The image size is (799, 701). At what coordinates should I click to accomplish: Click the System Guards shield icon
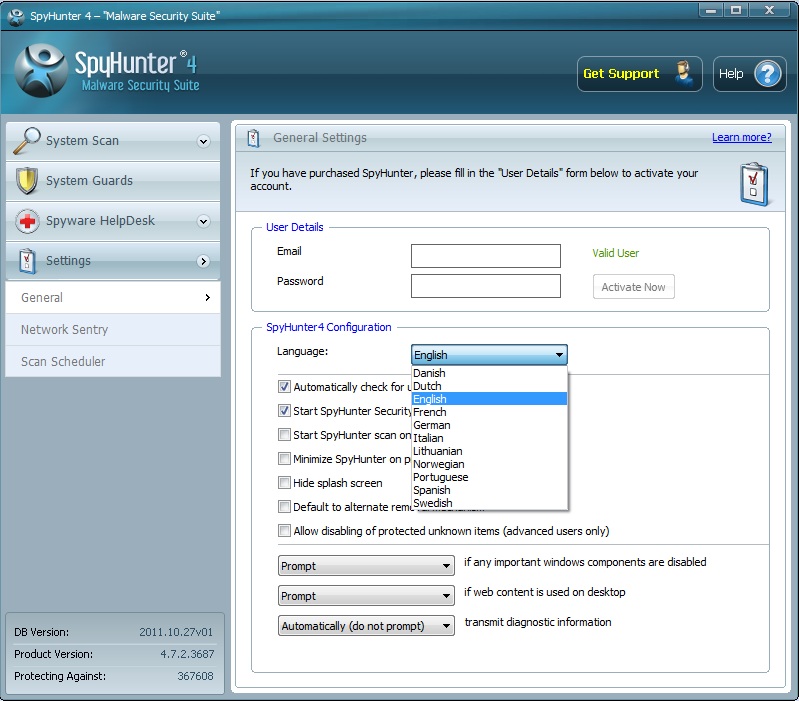tap(27, 181)
